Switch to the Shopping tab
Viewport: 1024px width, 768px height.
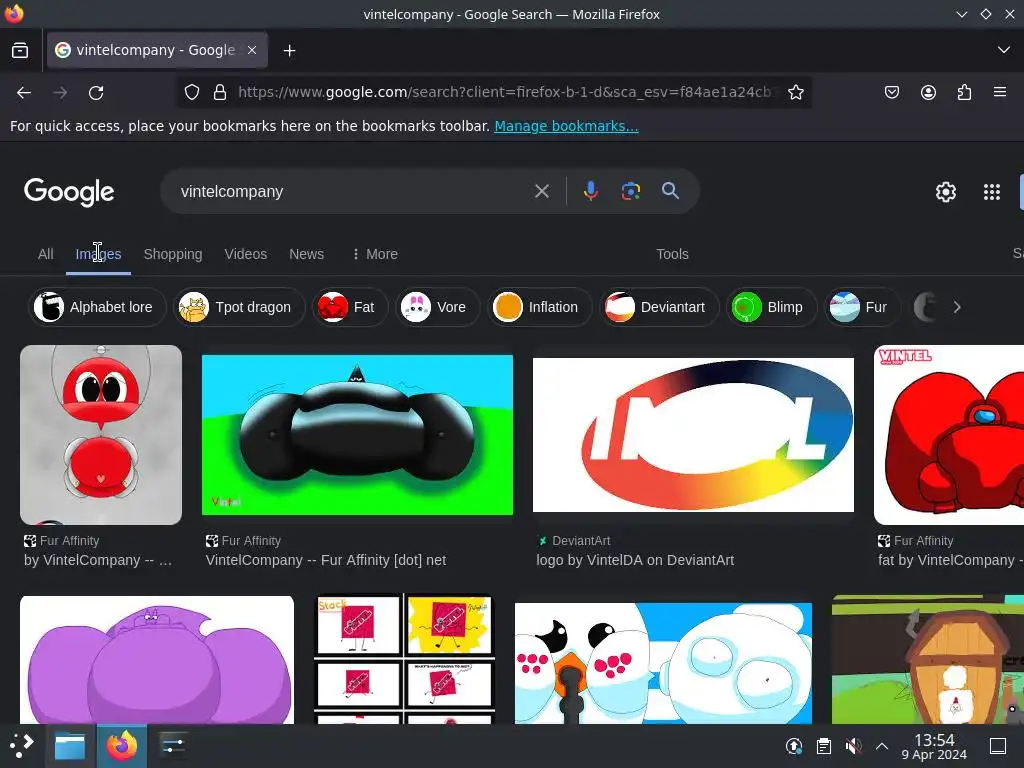(x=173, y=254)
